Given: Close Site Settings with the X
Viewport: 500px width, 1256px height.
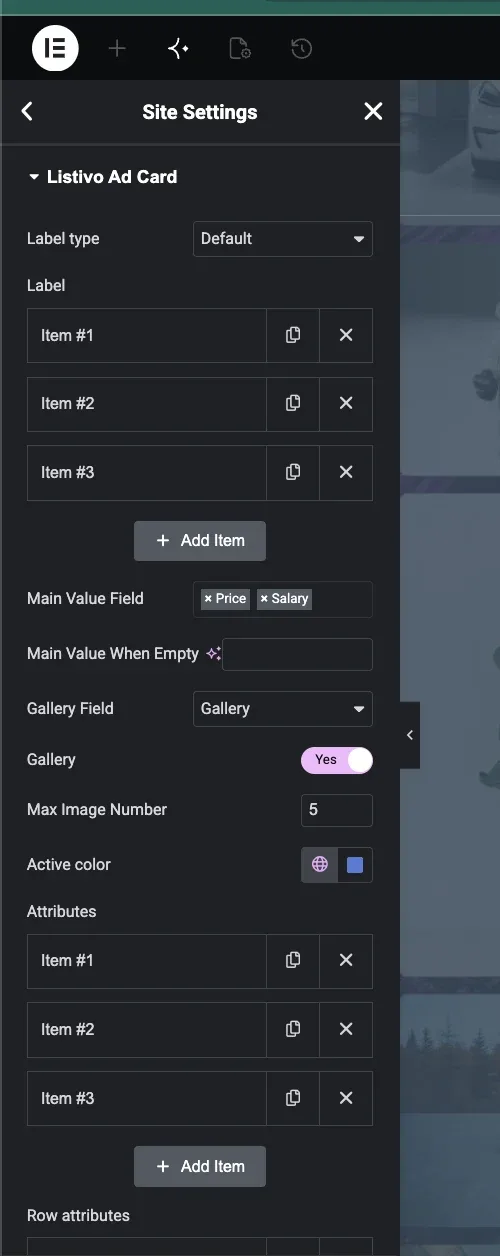Looking at the screenshot, I should pos(373,111).
